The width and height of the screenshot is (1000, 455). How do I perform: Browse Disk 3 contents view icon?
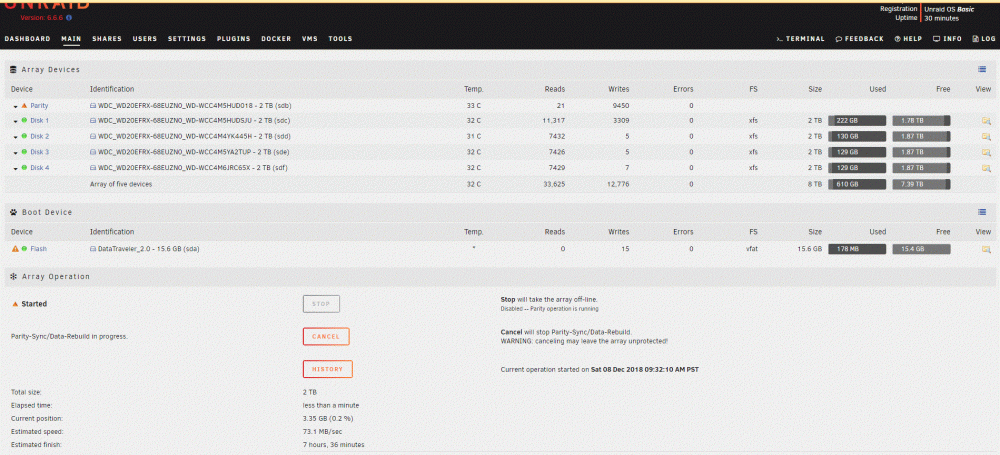(986, 153)
